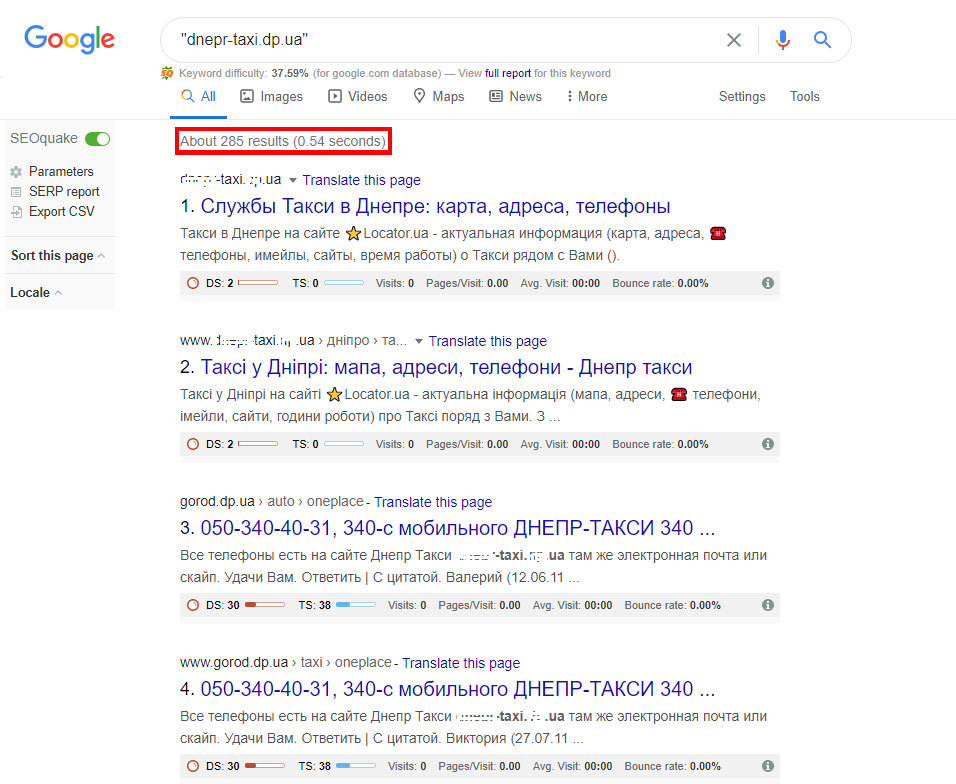Viewport: 956px width, 784px height.
Task: Click 'Pages/Visit: 0.00' in result 3 bar
Action: click(479, 605)
